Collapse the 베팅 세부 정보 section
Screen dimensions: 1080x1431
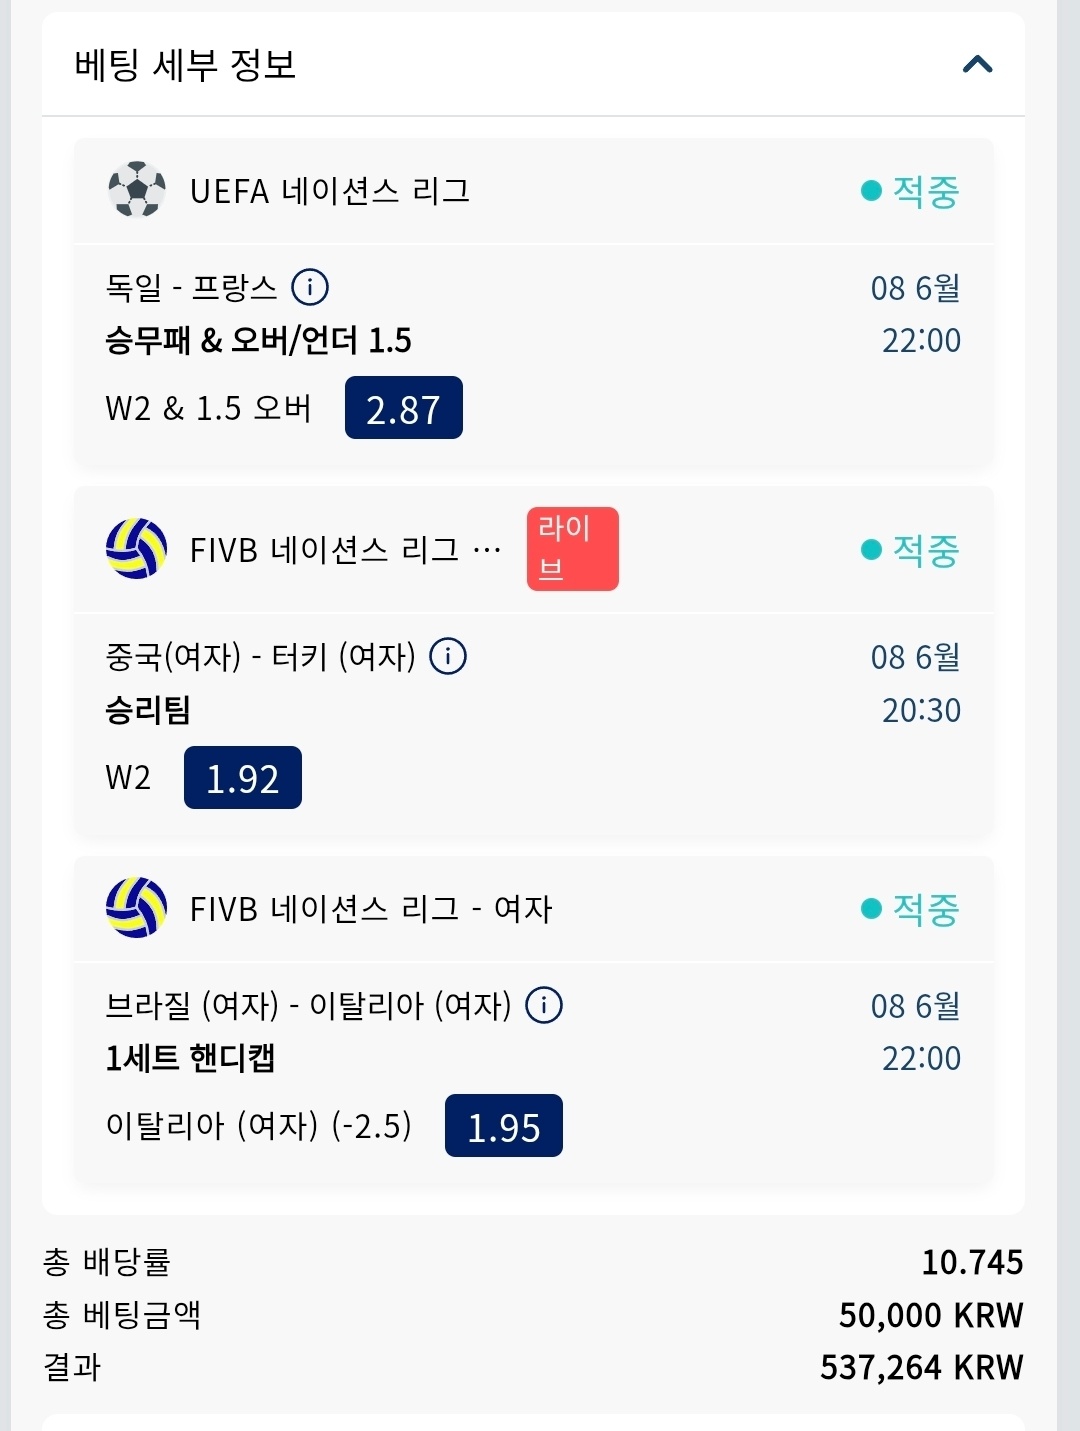(x=977, y=65)
